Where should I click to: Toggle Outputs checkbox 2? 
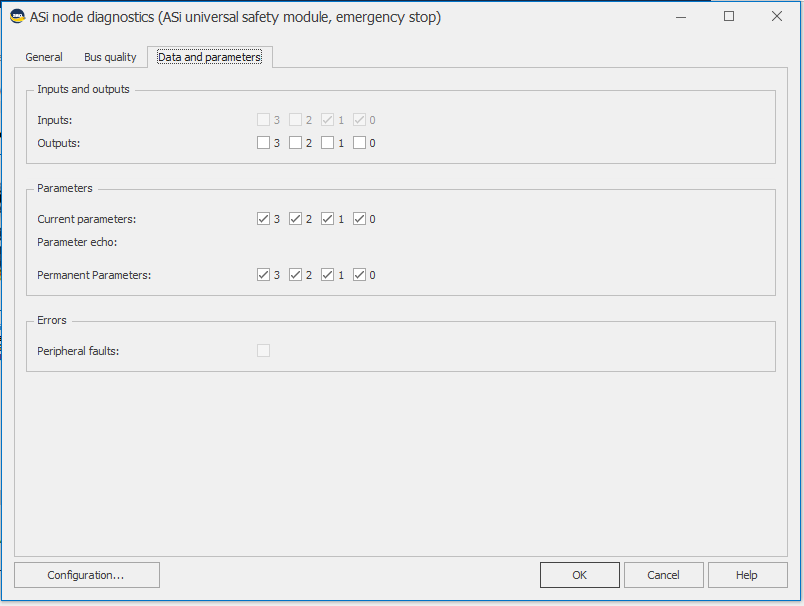(295, 143)
